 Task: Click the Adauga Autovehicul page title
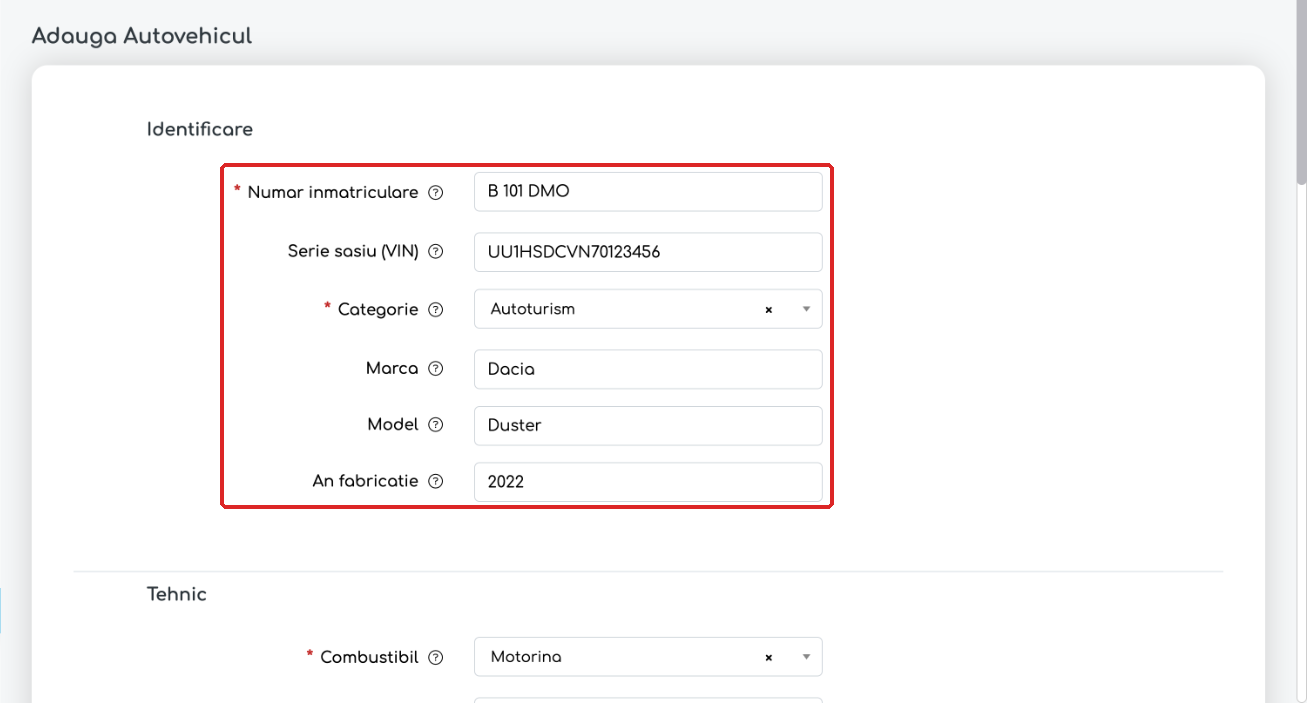142,36
